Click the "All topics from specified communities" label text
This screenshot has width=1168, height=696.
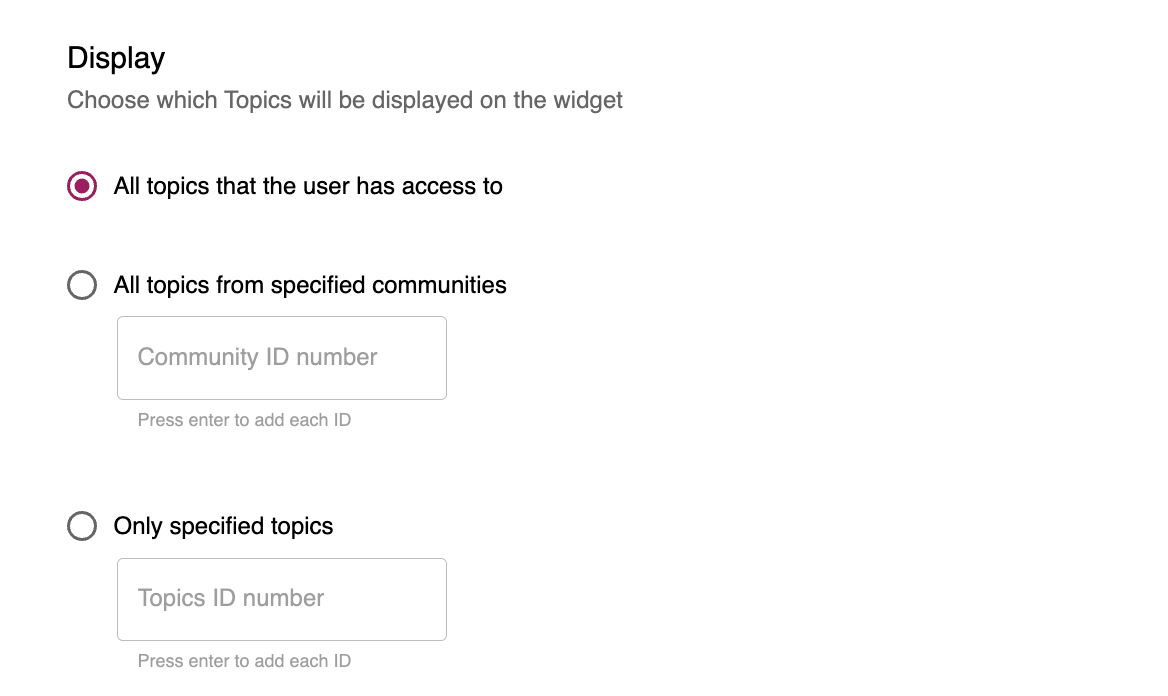point(310,285)
